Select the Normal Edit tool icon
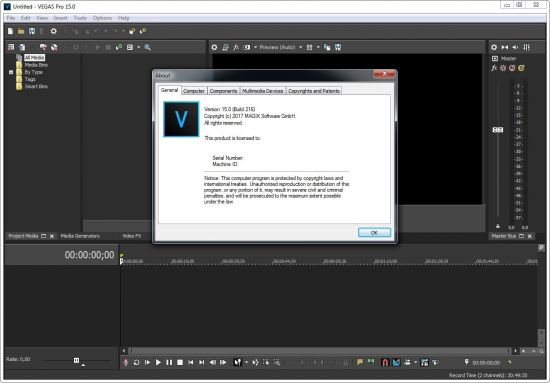This screenshot has height=383, width=550. click(237, 362)
